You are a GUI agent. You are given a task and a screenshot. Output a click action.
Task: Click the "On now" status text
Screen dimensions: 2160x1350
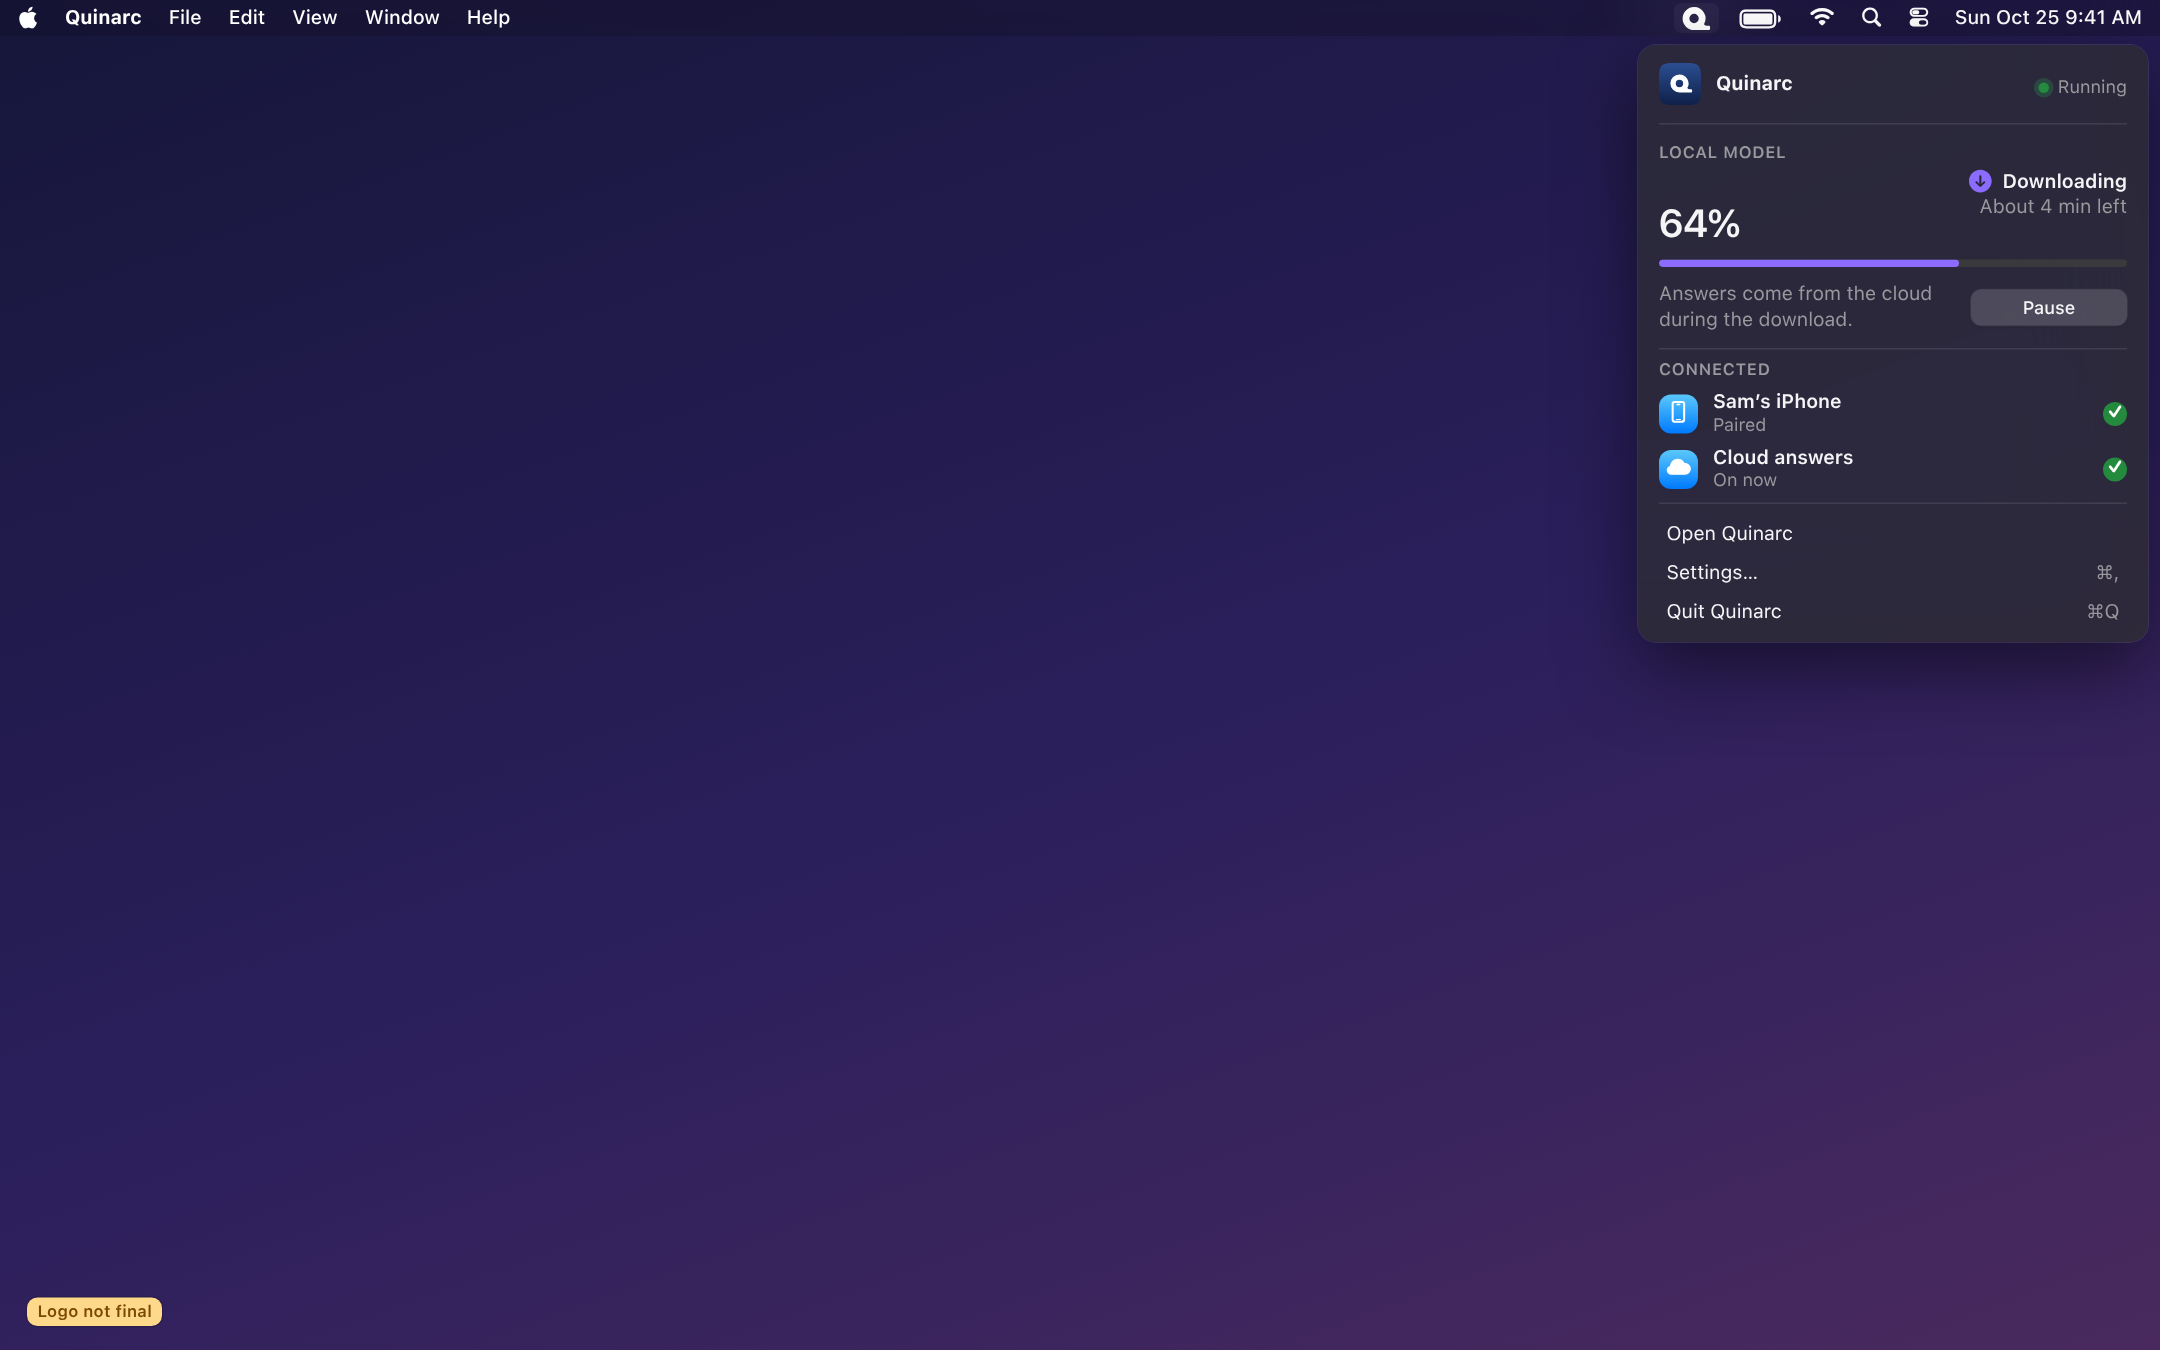click(x=1744, y=481)
